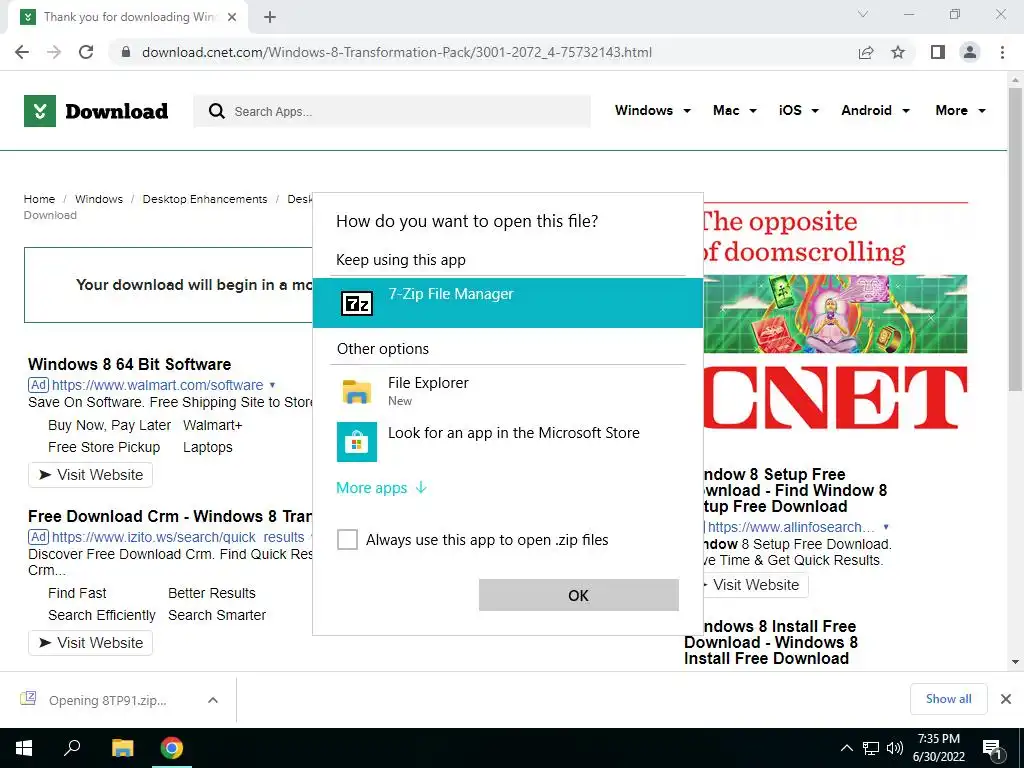
Task: Click Visit Website under Walmart ad
Action: (x=90, y=475)
